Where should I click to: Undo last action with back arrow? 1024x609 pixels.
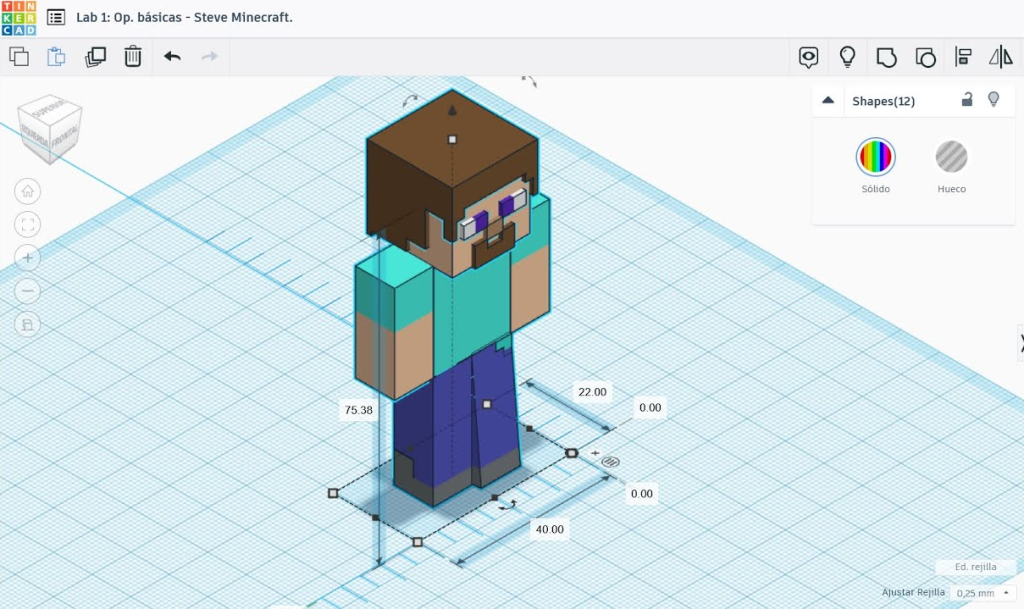(x=172, y=57)
